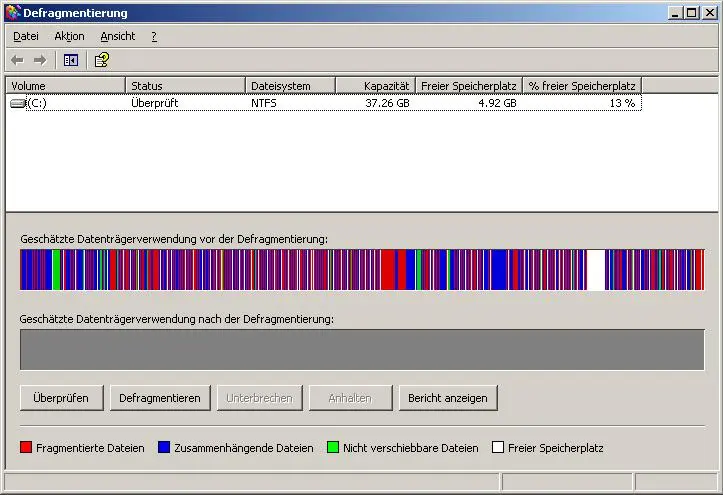This screenshot has width=723, height=495.
Task: Open the Ansicht menu
Action: (117, 36)
